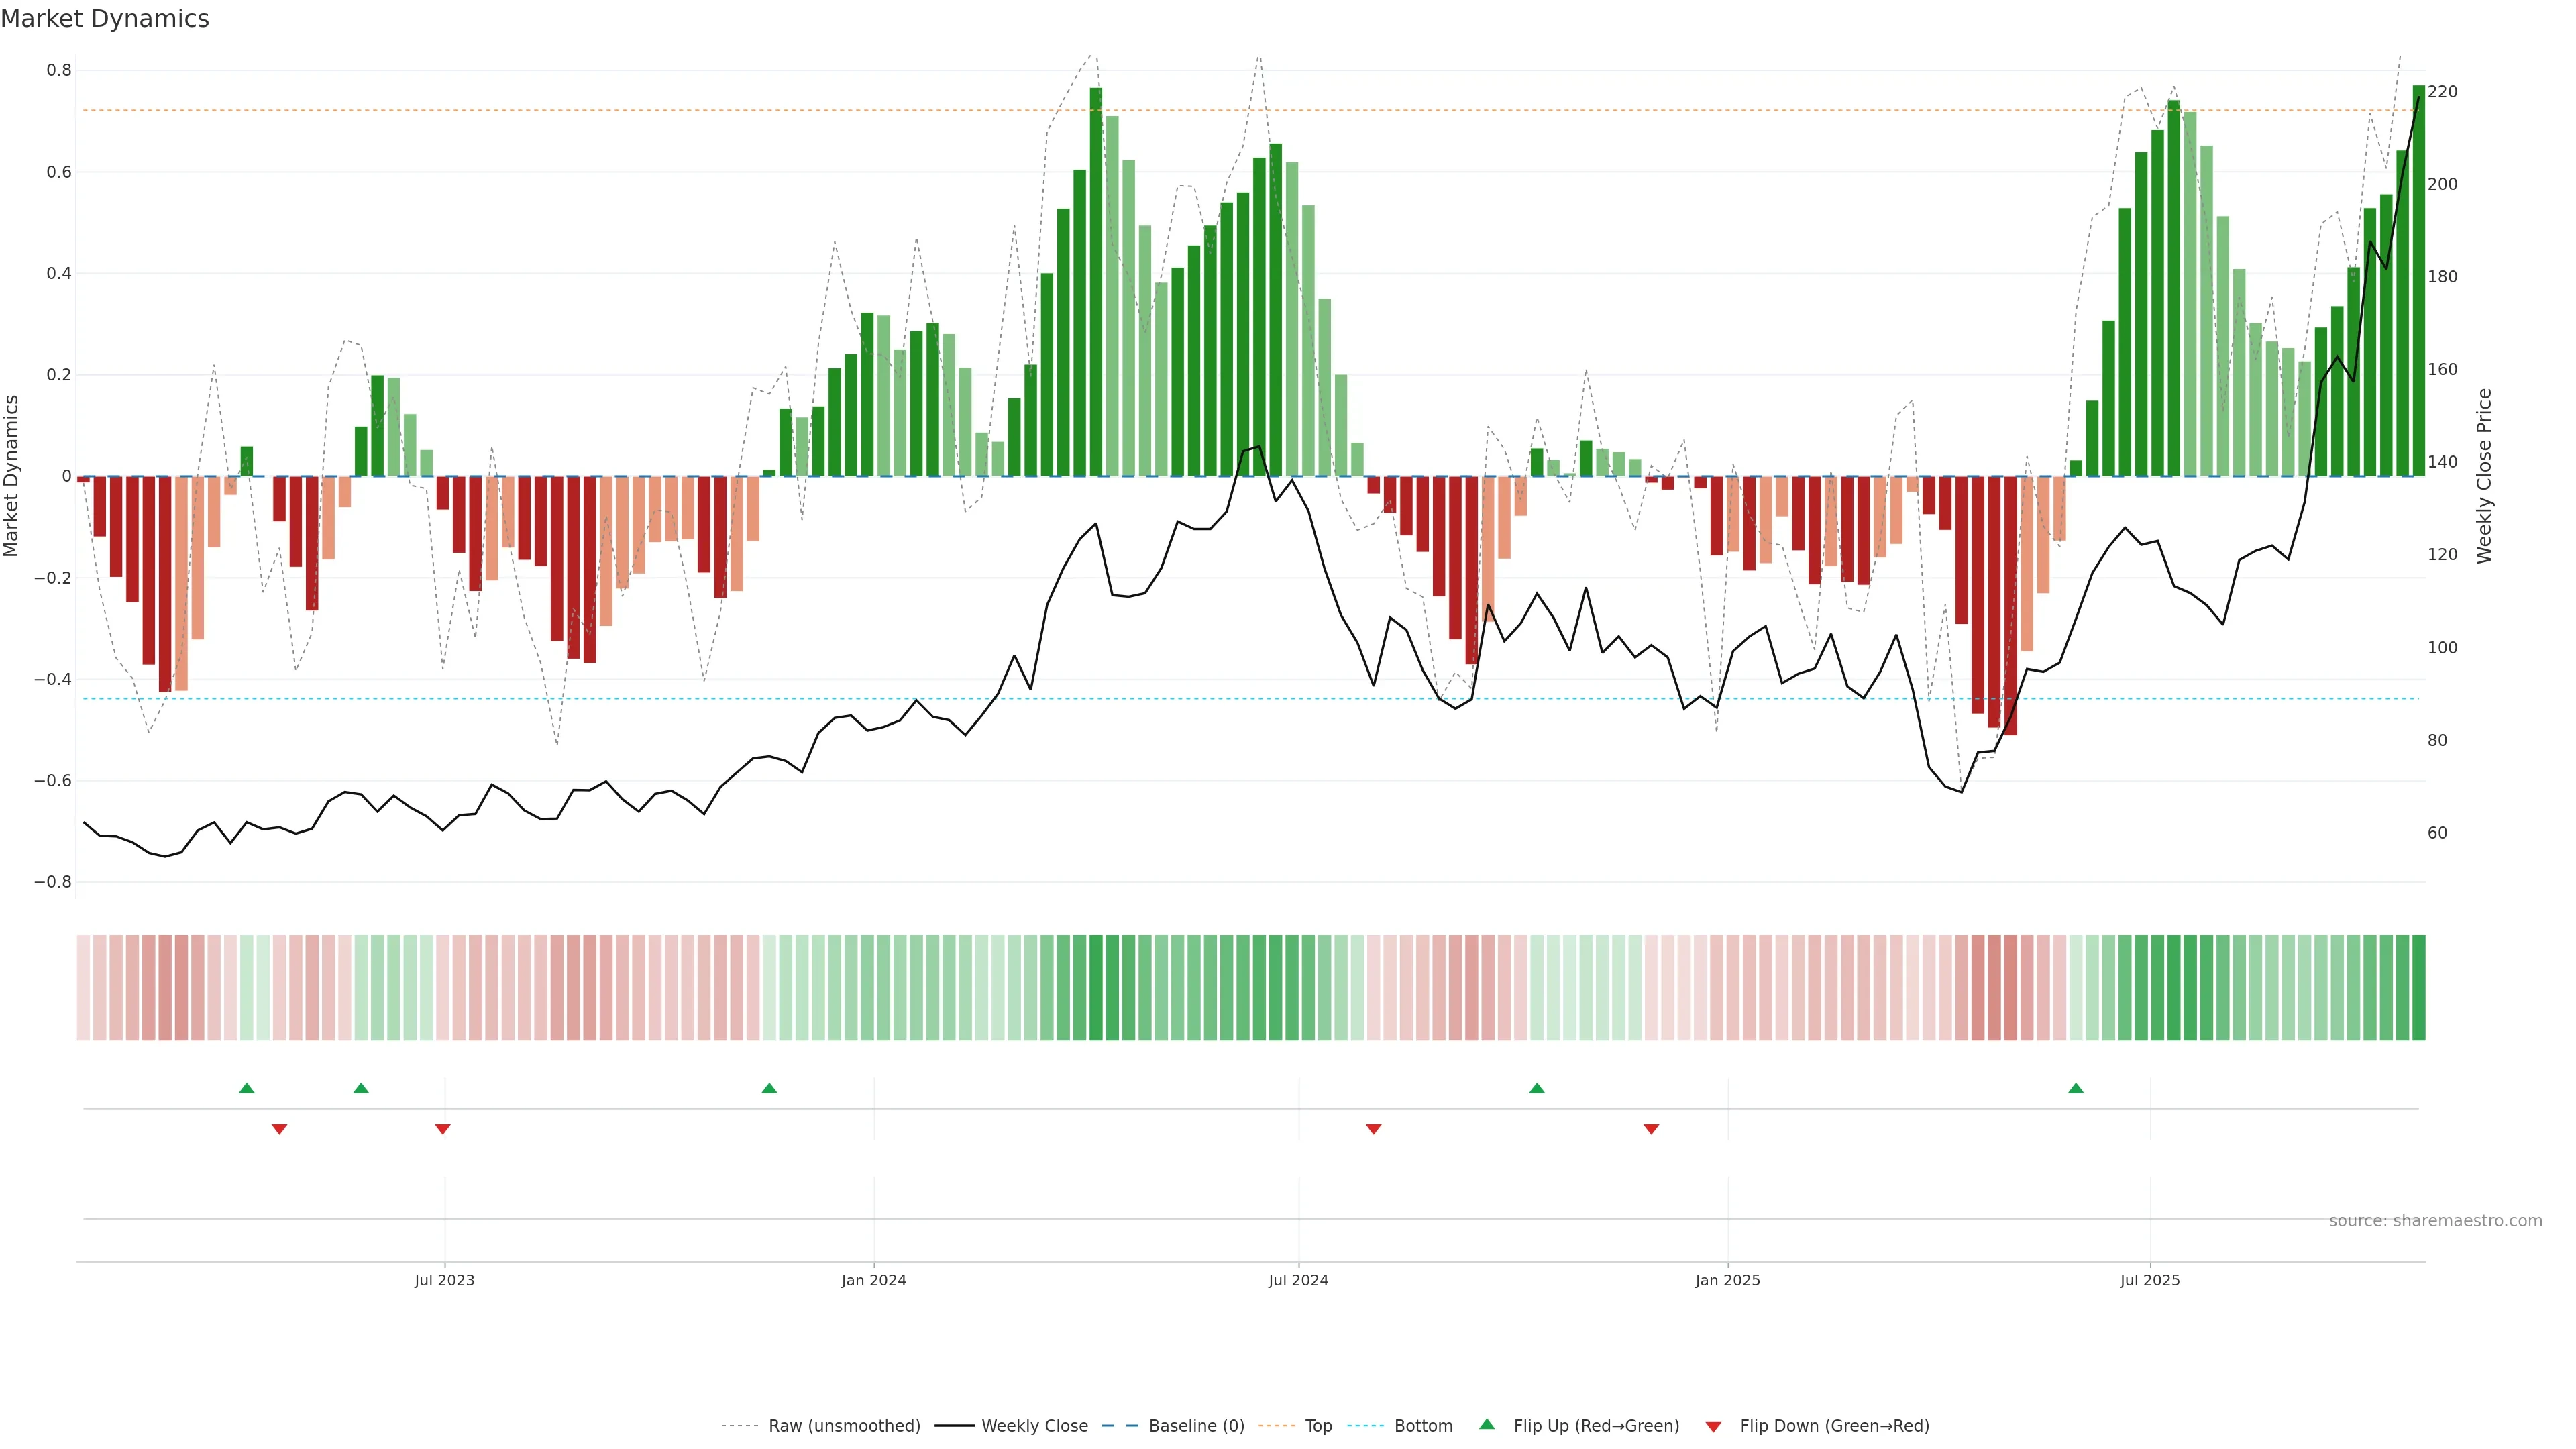This screenshot has width=2576, height=1449.
Task: Click the red flip-down marker before Jan 2025
Action: point(1651,1129)
